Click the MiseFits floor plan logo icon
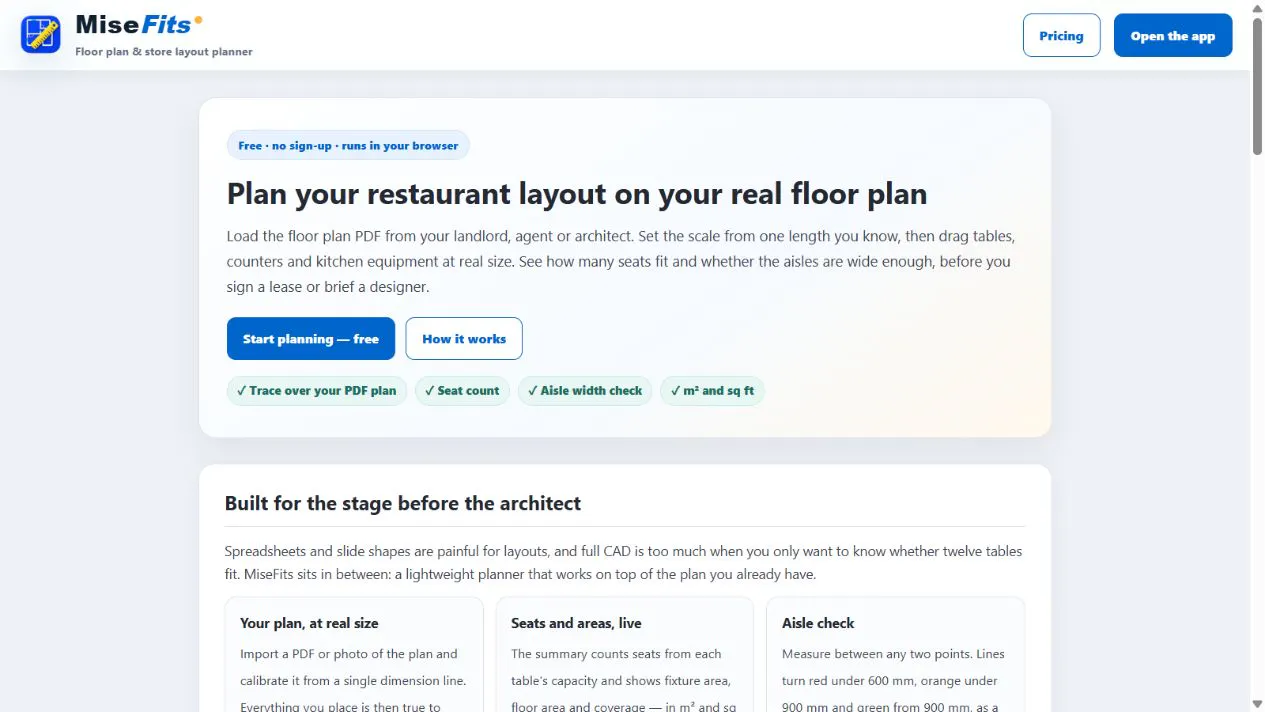The height and width of the screenshot is (712, 1265). (41, 35)
